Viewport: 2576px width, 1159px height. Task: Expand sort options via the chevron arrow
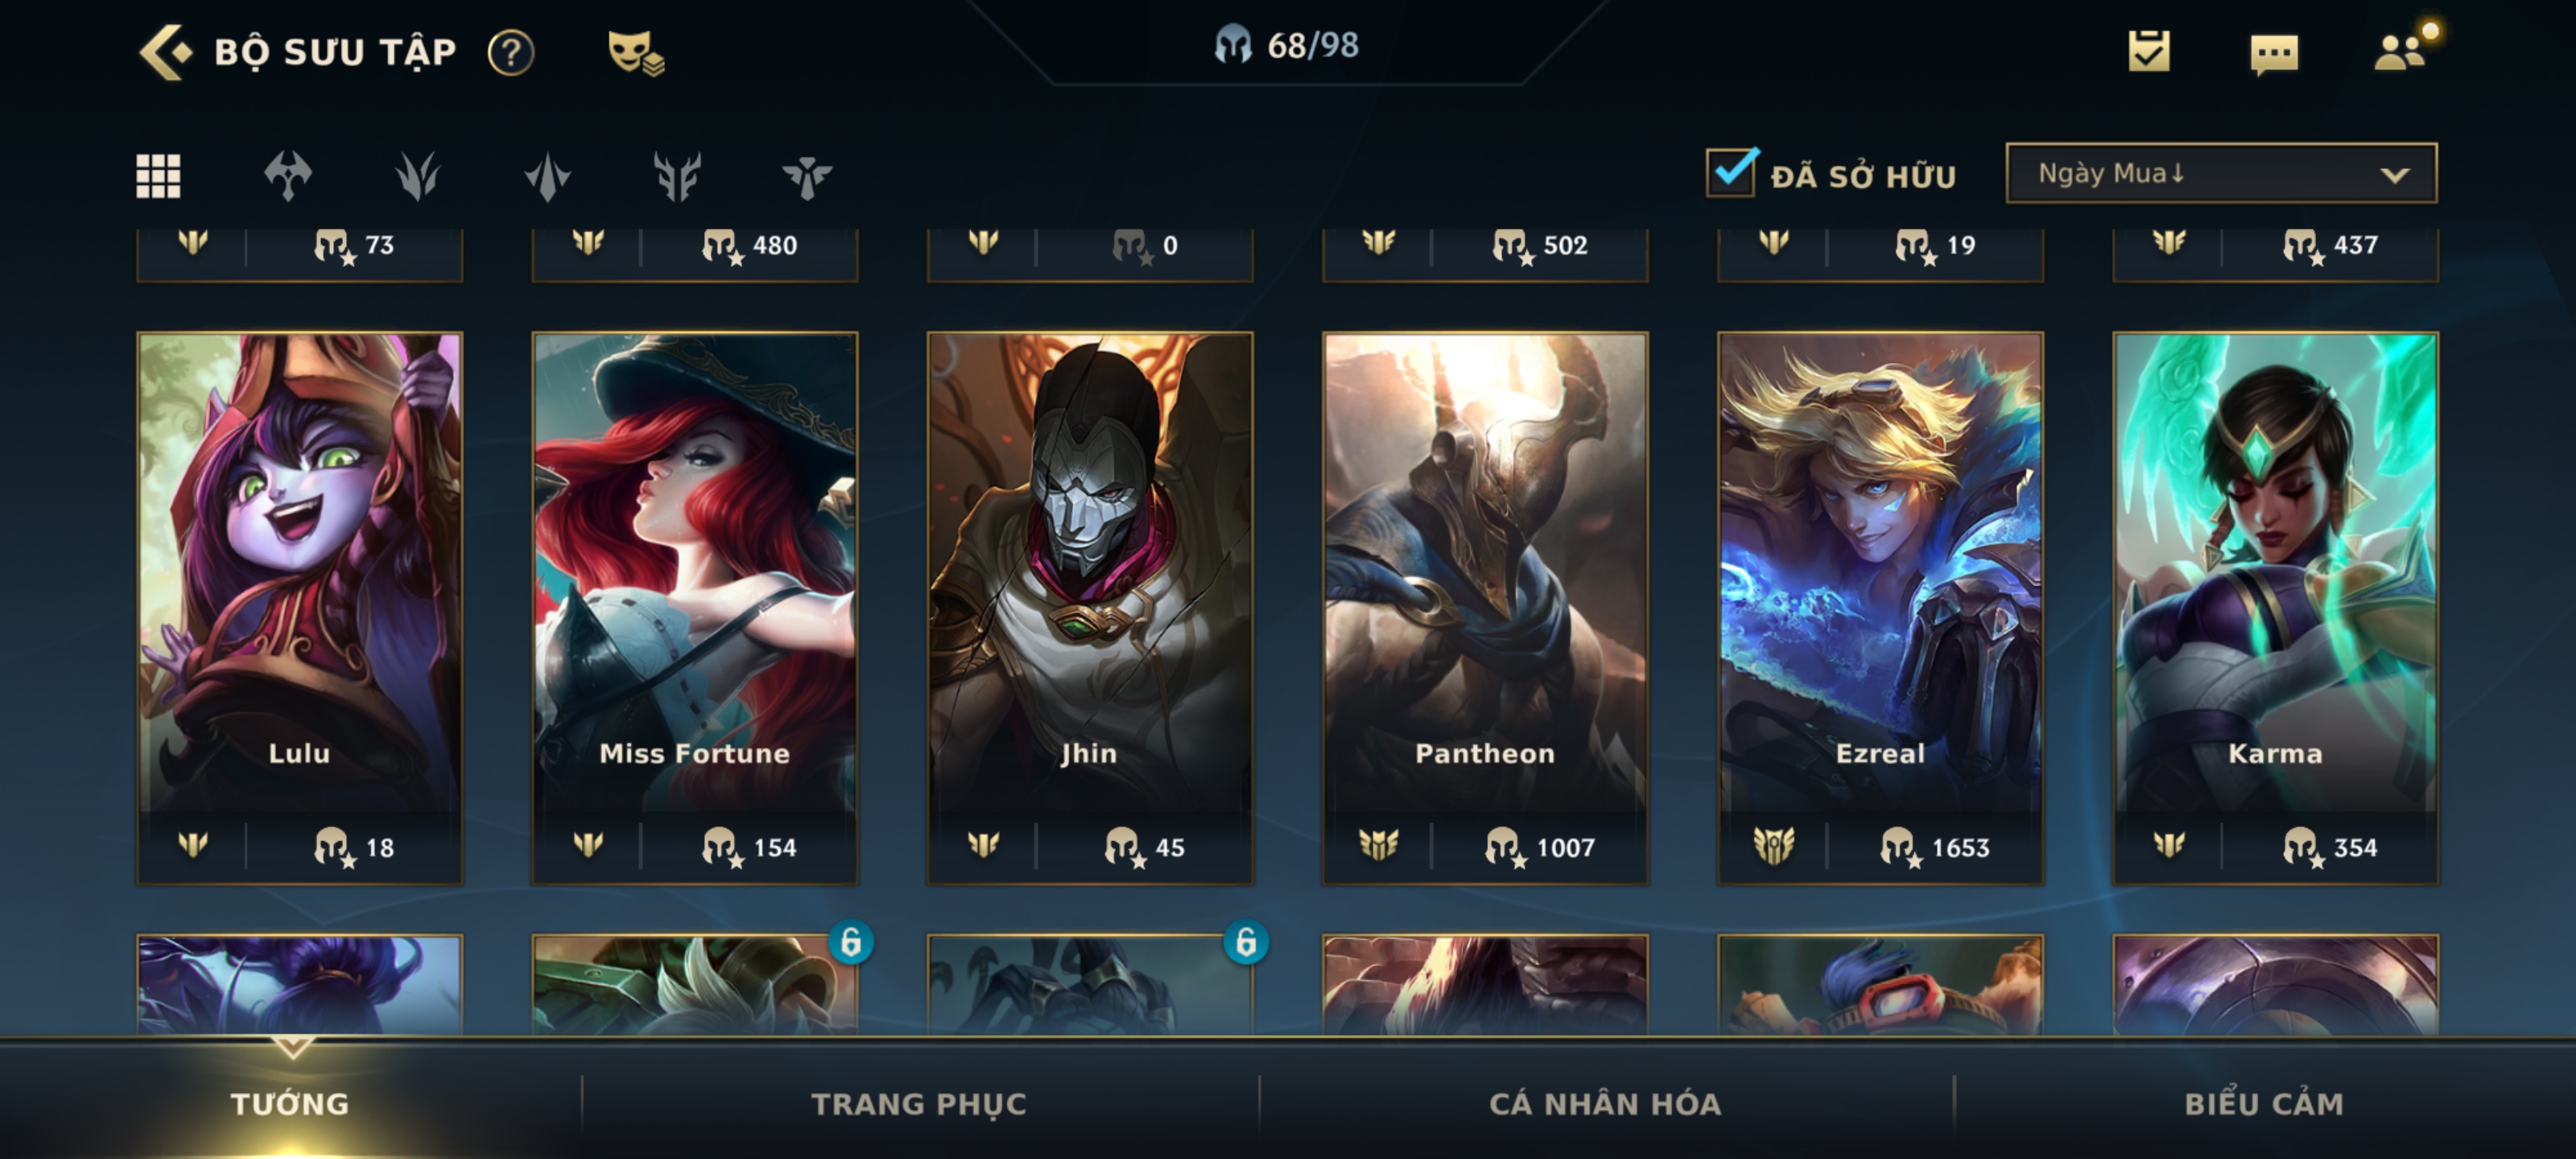point(2394,176)
